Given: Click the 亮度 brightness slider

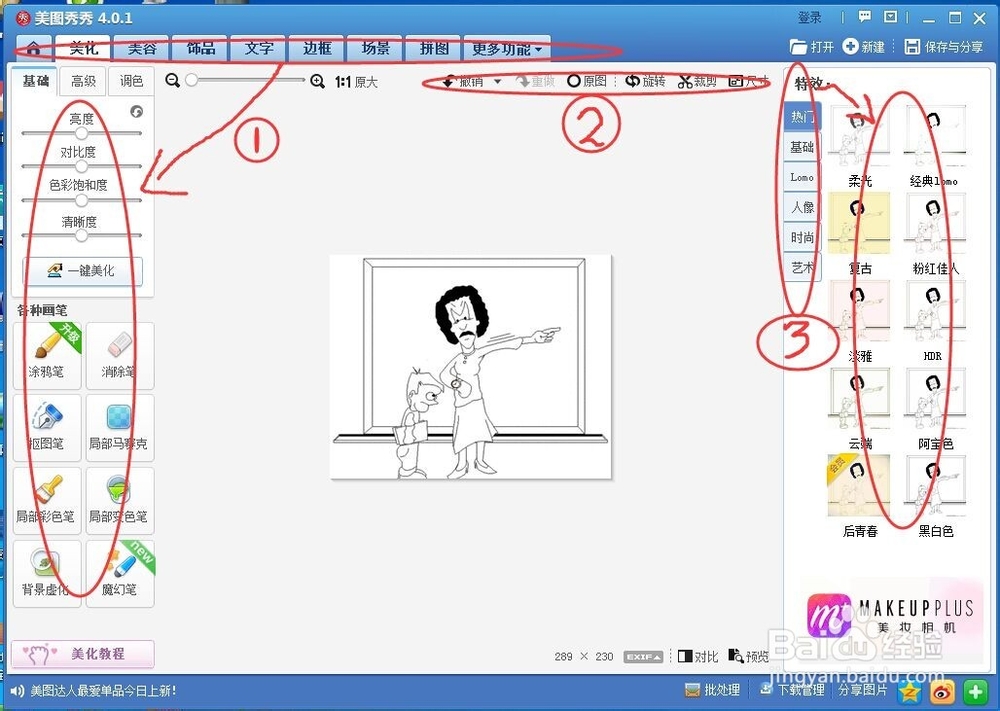Looking at the screenshot, I should (x=81, y=133).
